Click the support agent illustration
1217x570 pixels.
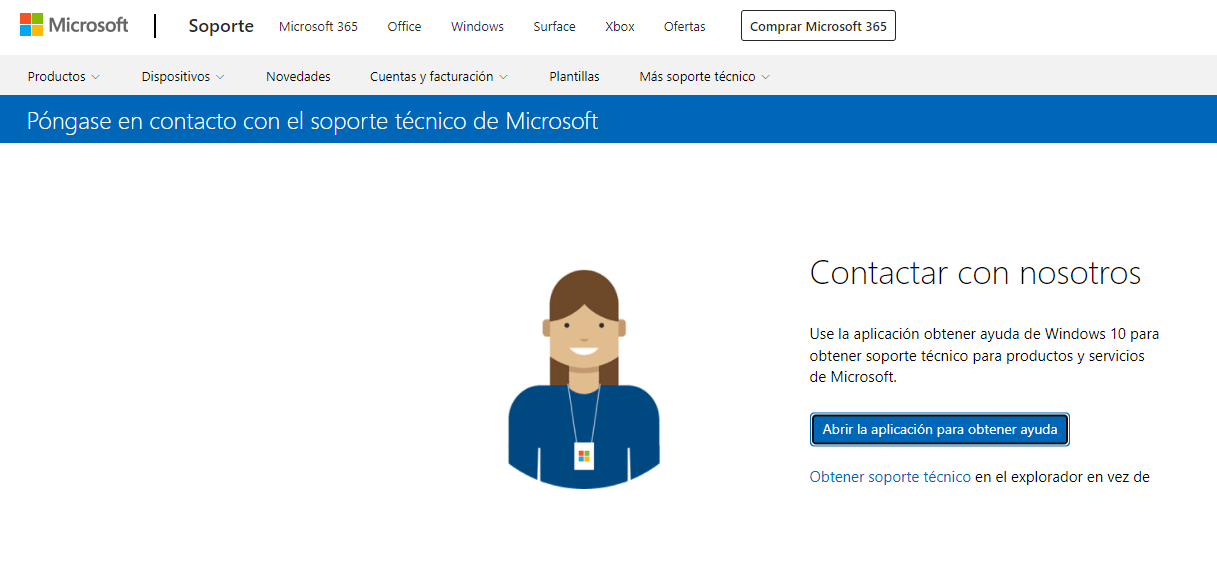click(x=584, y=379)
